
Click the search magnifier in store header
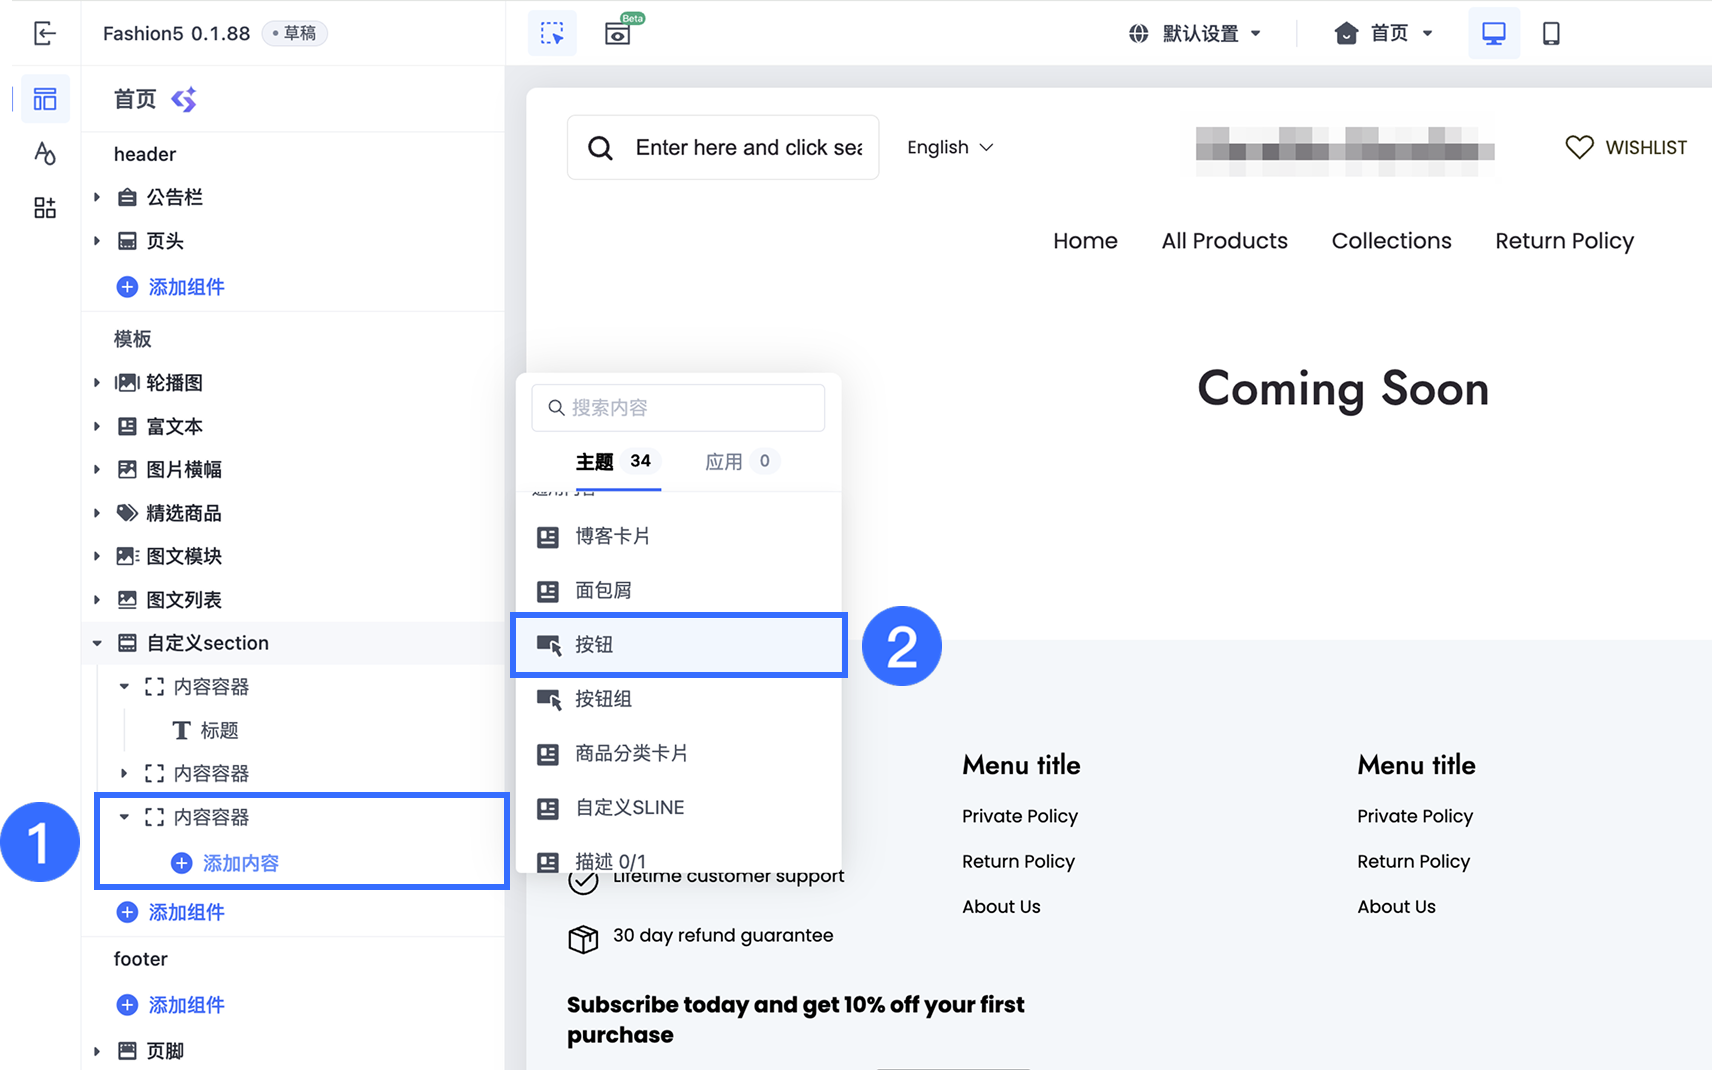[x=600, y=148]
